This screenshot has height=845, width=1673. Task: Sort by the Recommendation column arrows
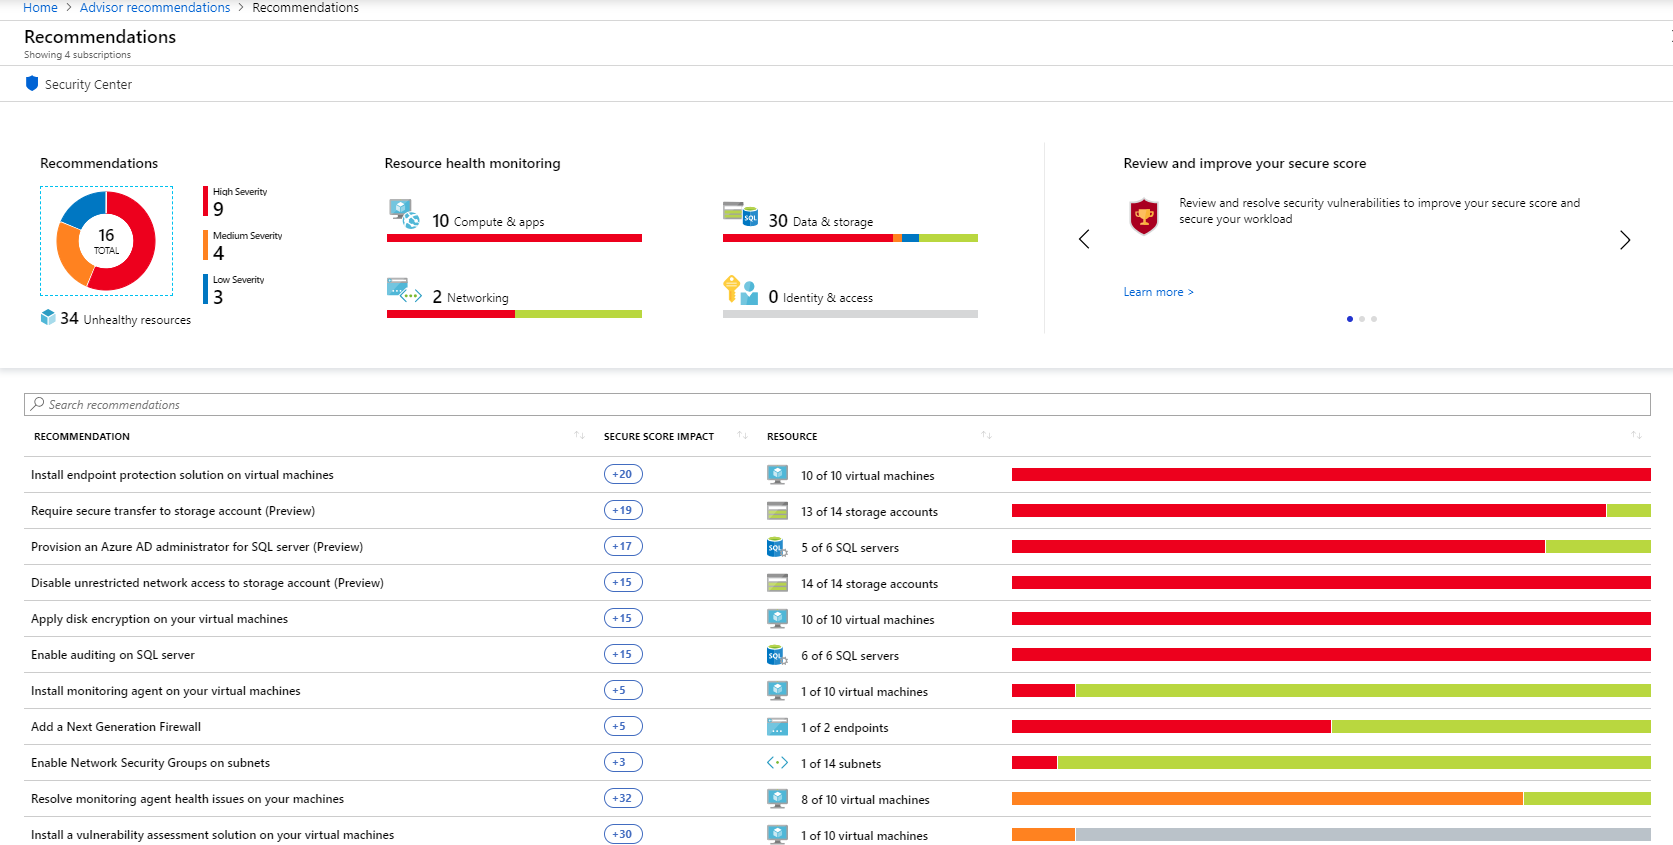579,435
